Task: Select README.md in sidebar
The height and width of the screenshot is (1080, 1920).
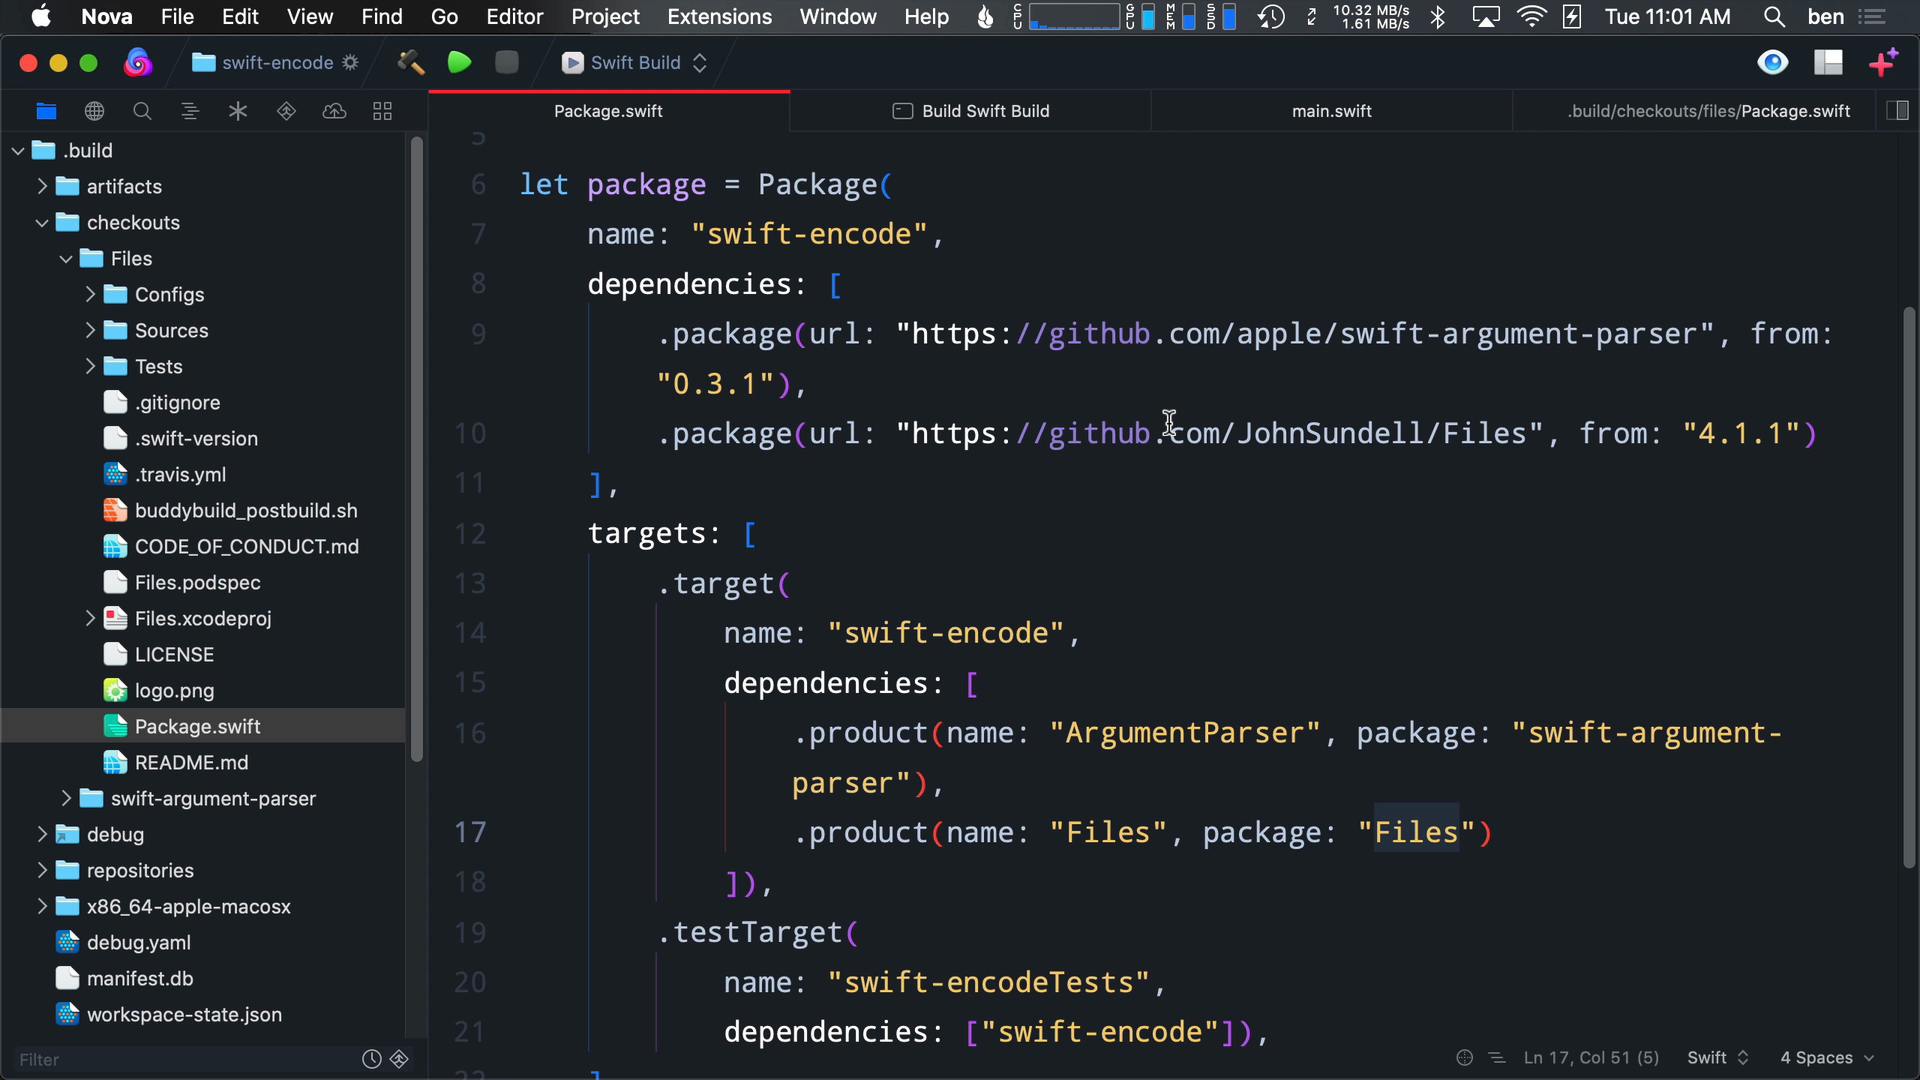Action: (x=202, y=762)
